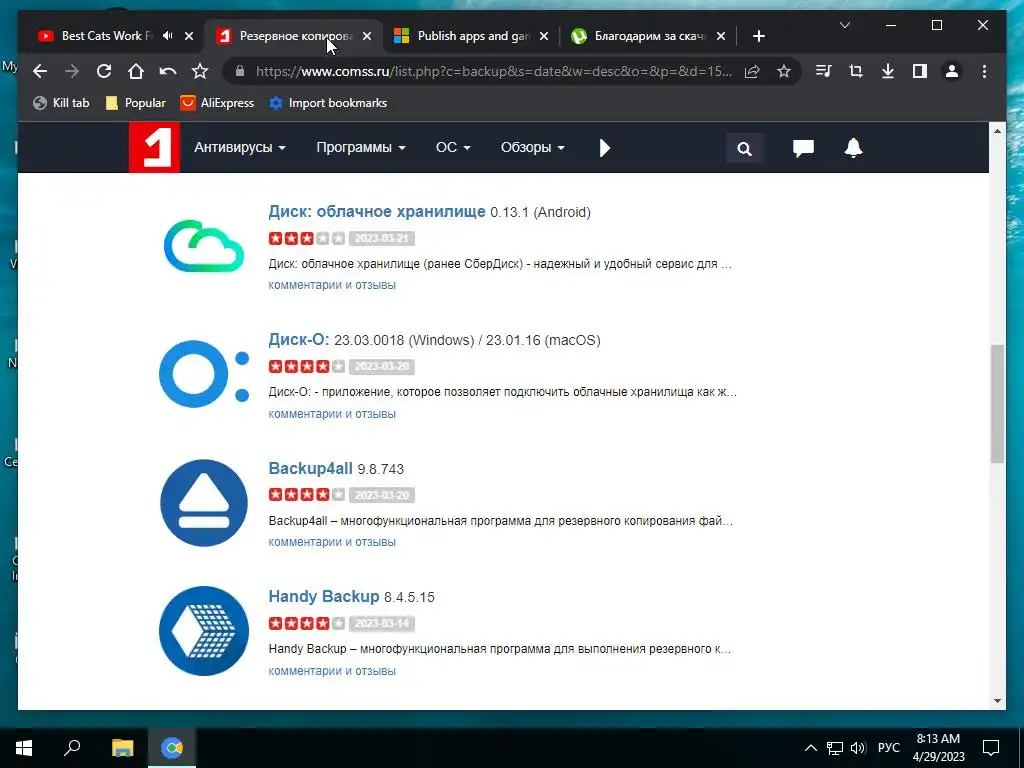Screen dimensions: 1024x768
Task: Open the AliExpress bookmark
Action: [x=217, y=103]
